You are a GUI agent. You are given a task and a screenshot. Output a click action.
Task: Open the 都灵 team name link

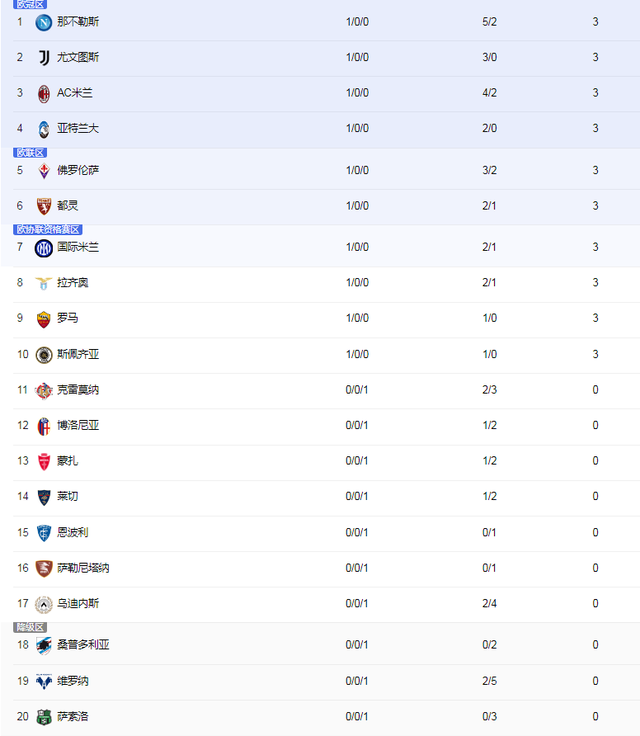67,206
